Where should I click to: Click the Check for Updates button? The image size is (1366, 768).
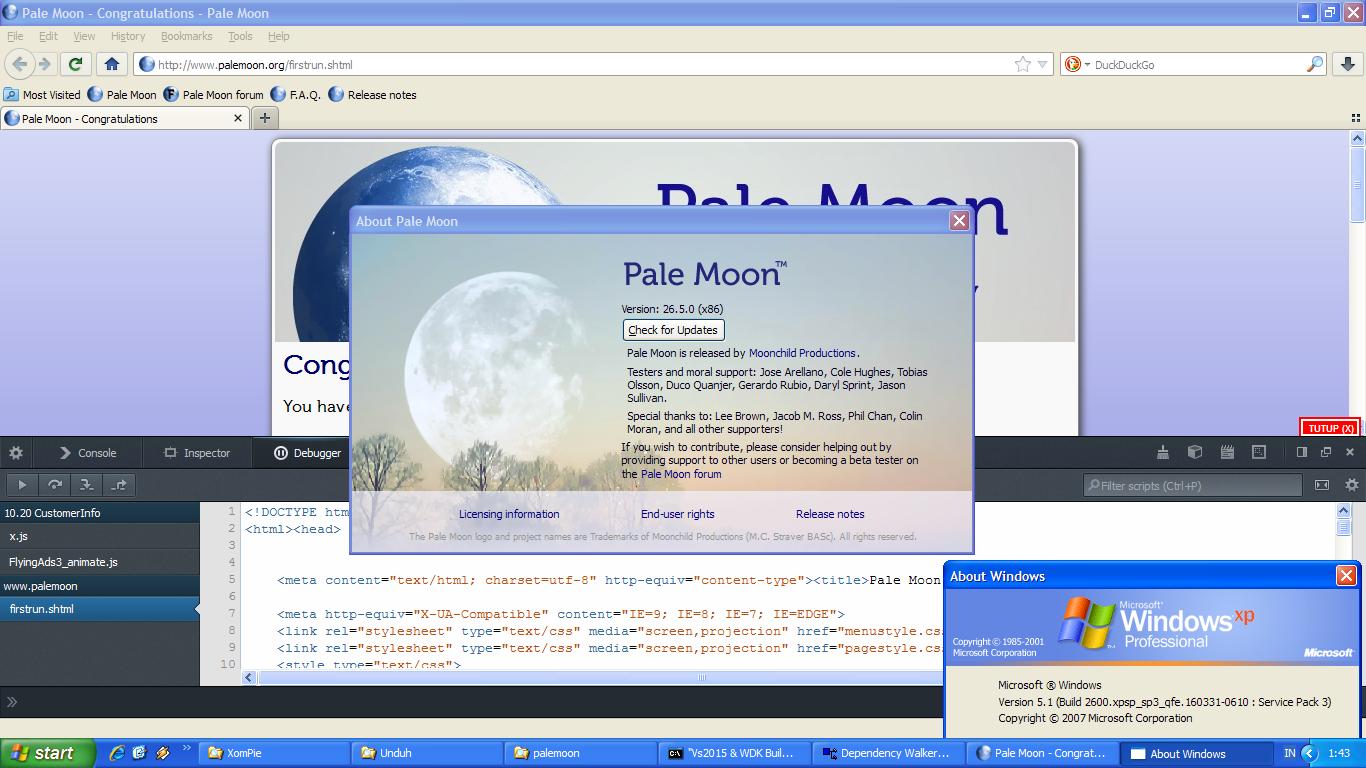pos(673,330)
